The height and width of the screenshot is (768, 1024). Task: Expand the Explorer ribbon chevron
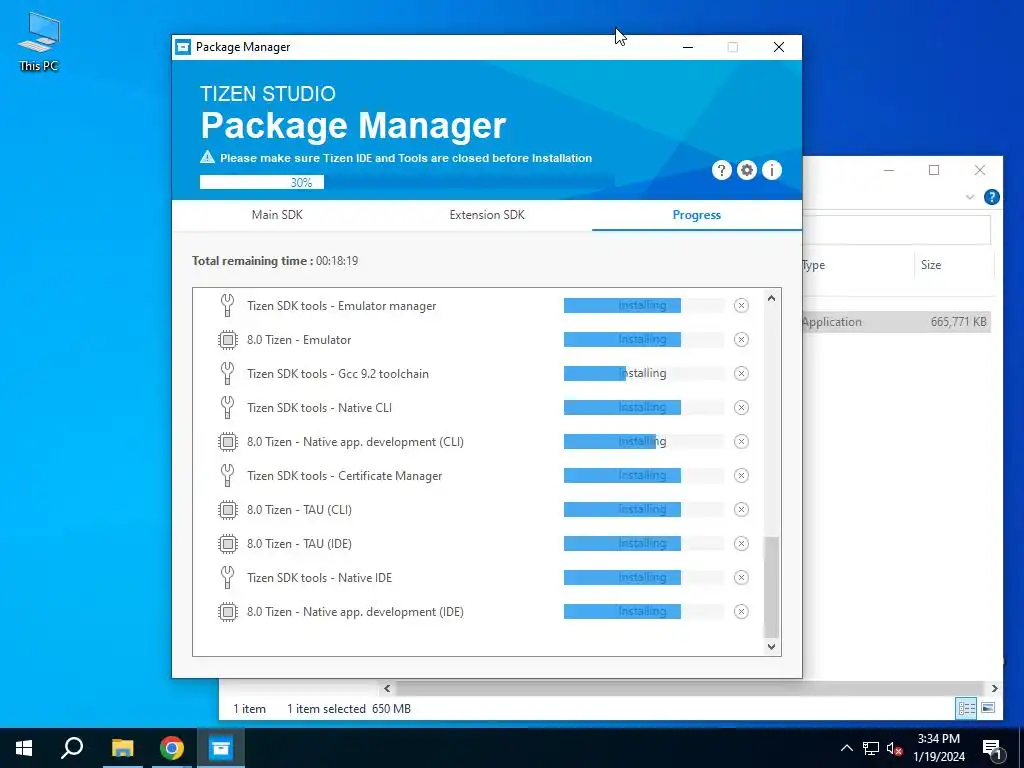pos(970,197)
